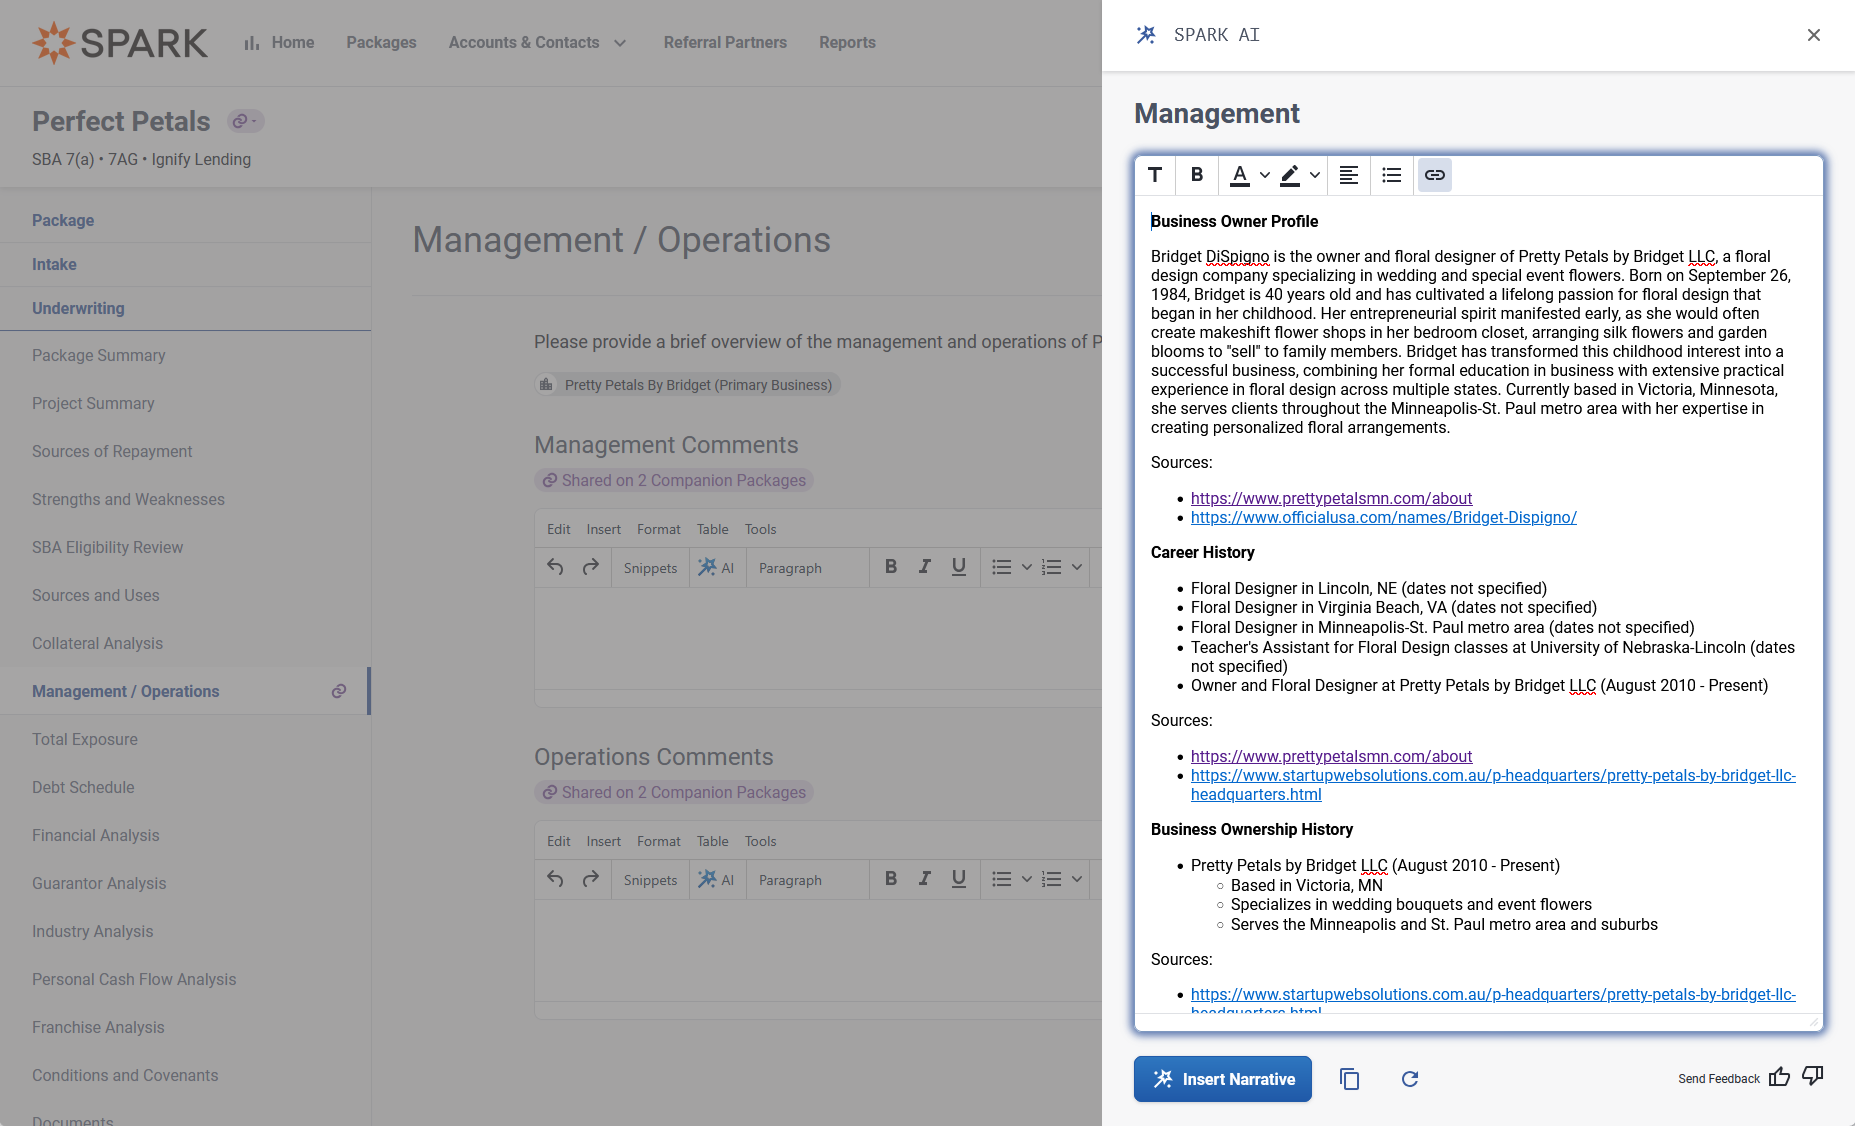This screenshot has height=1126, width=1855.
Task: Give thumbs down feedback
Action: click(1812, 1077)
